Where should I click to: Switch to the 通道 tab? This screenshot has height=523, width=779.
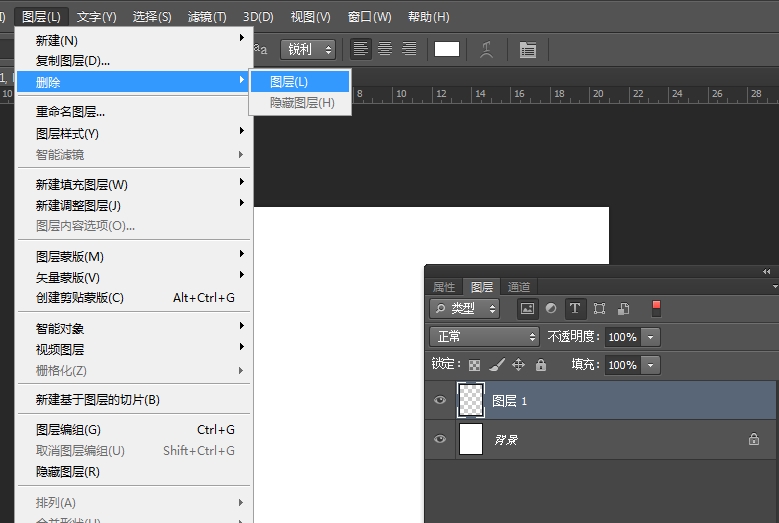tap(519, 287)
